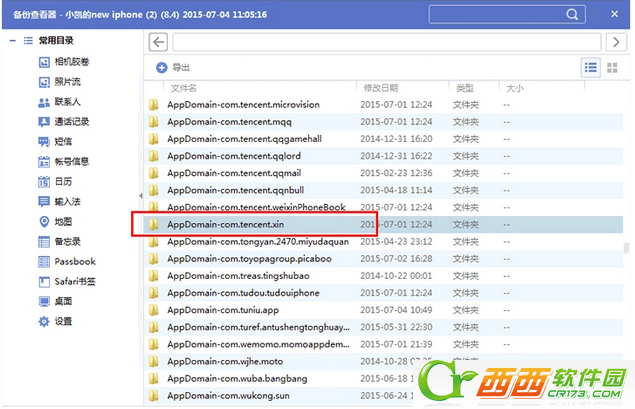Click date 2015-04-23 23:12 cell
This screenshot has width=635, height=409.
click(396, 242)
